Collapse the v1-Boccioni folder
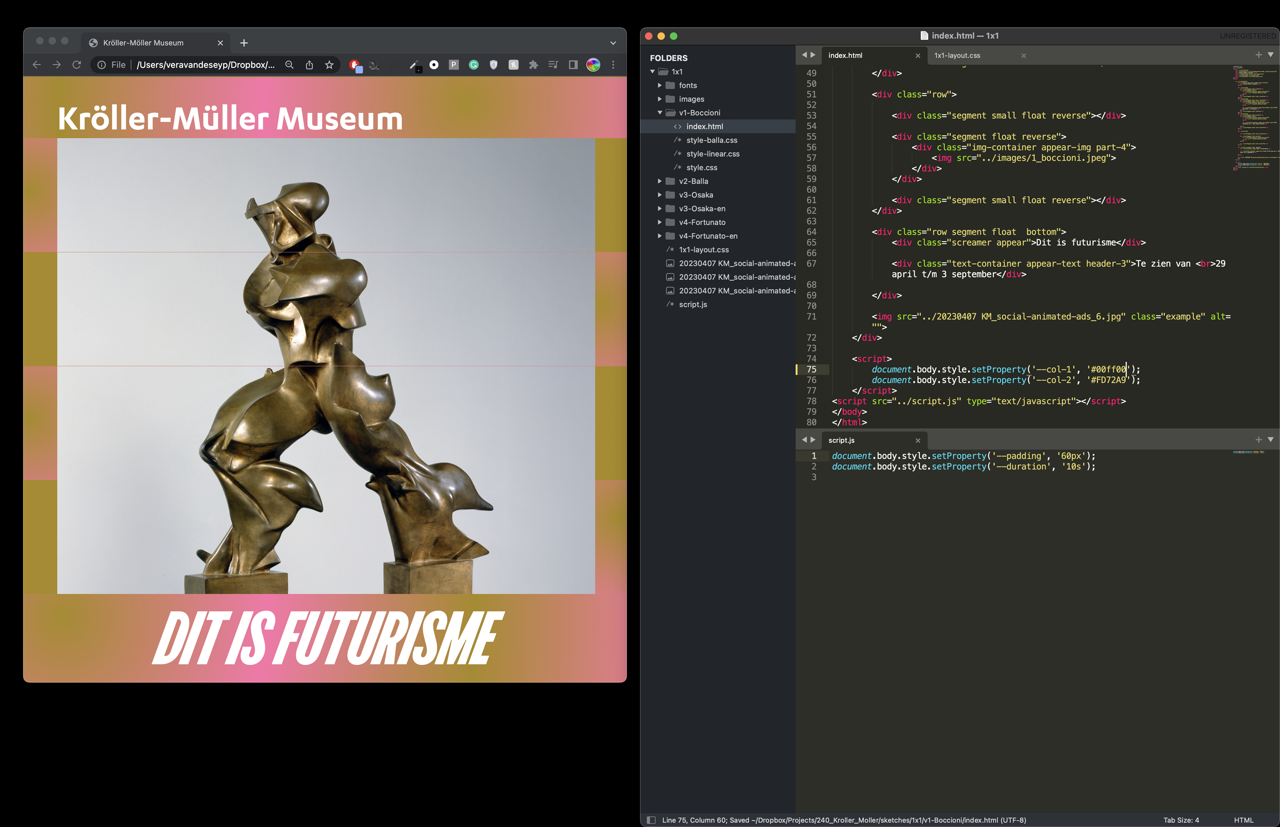This screenshot has width=1280, height=827. pyautogui.click(x=660, y=113)
